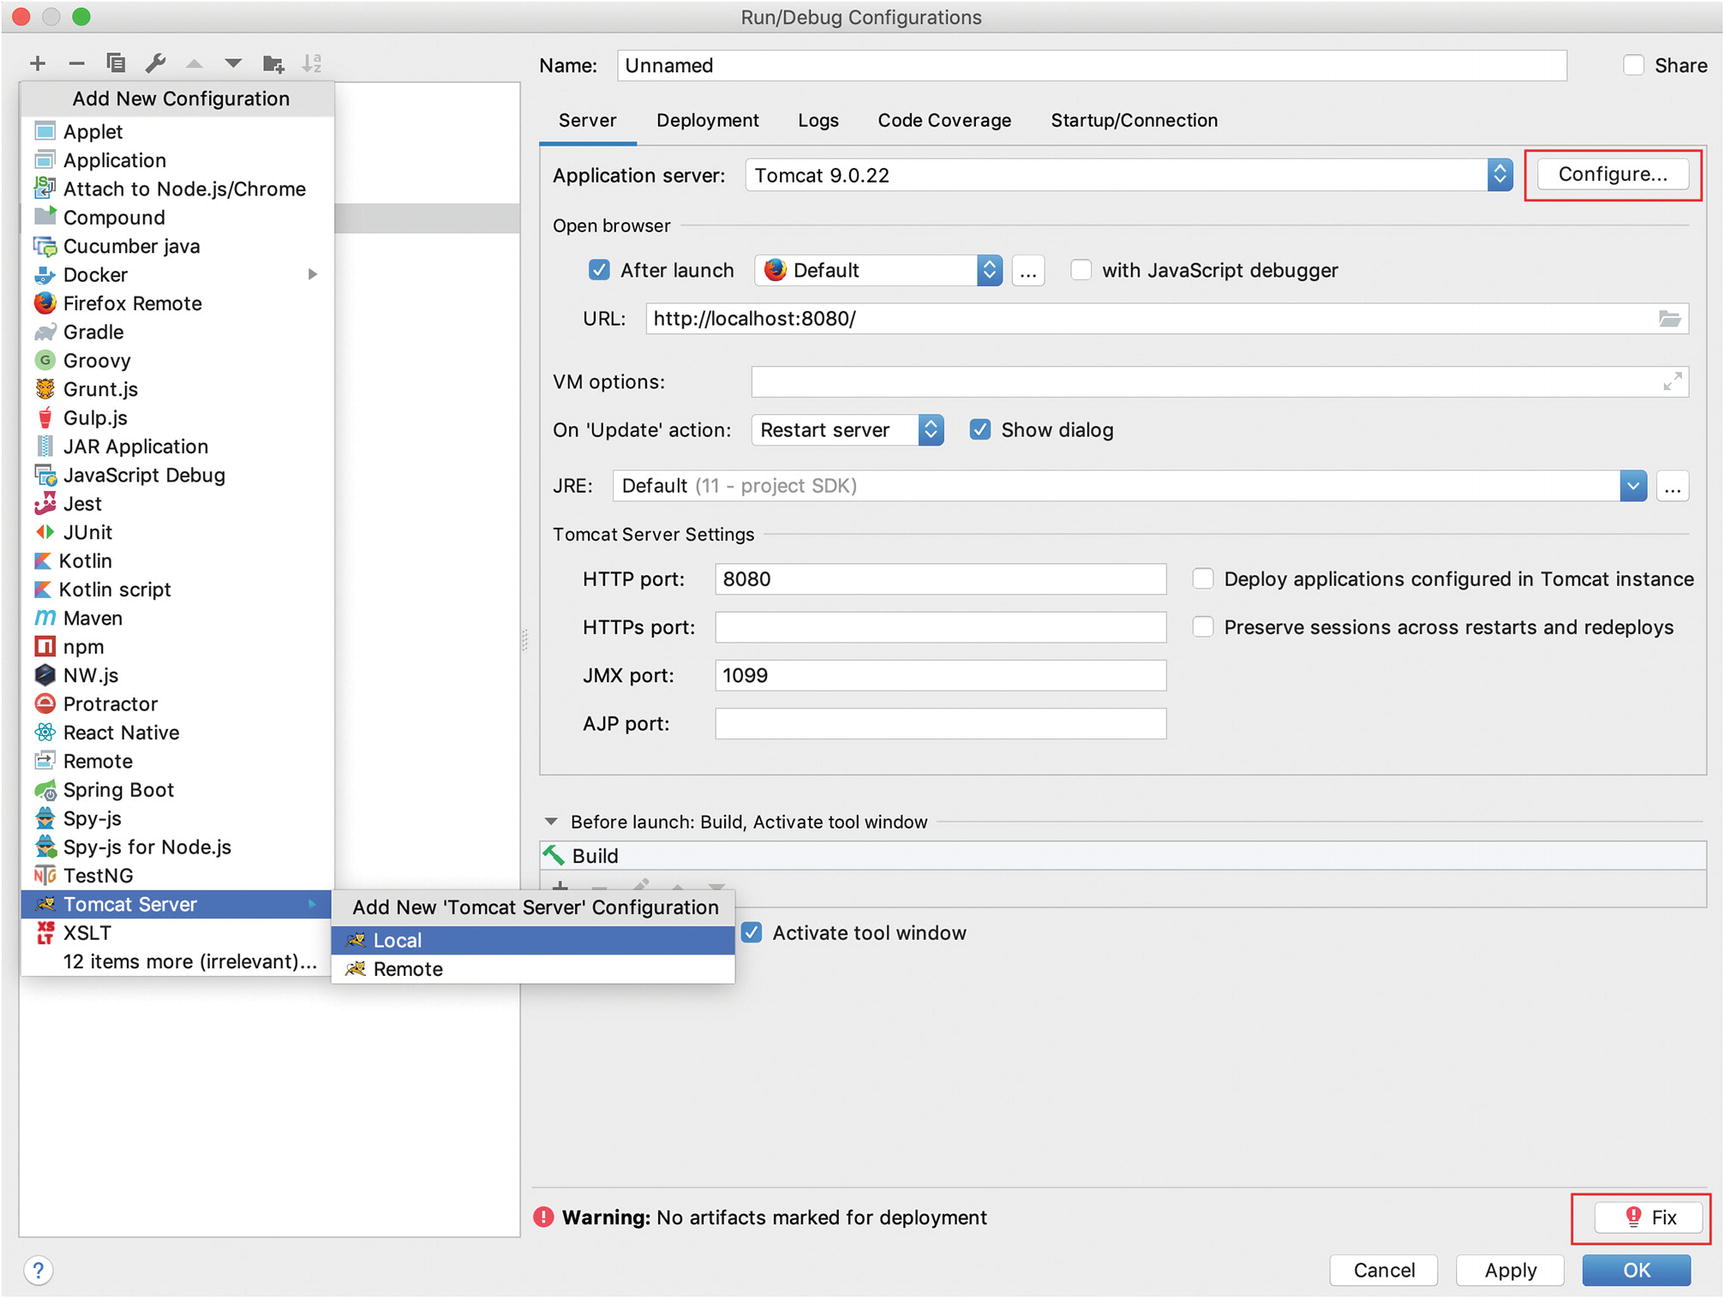Pick the Docker configuration entry
1725x1299 pixels.
177,275
